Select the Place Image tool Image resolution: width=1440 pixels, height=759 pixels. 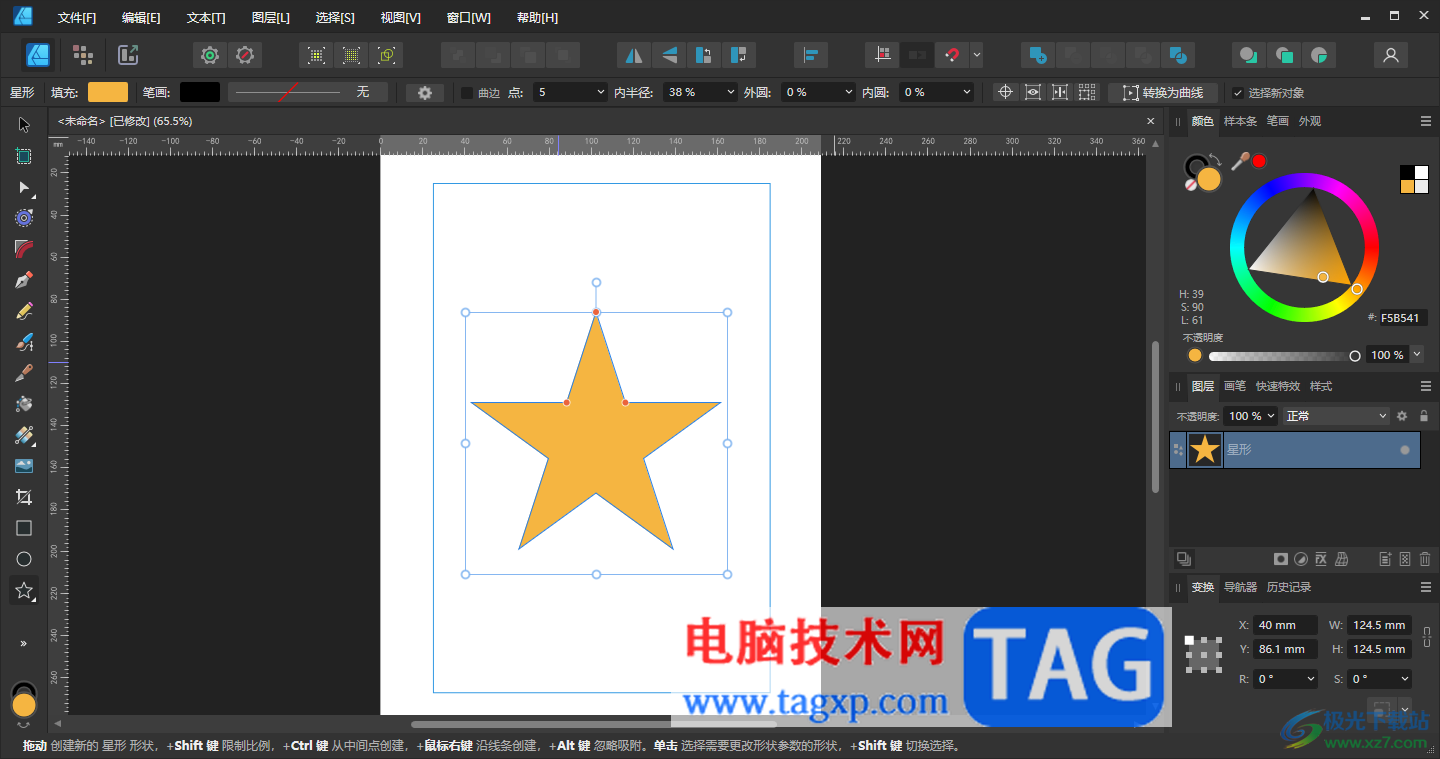[x=24, y=466]
